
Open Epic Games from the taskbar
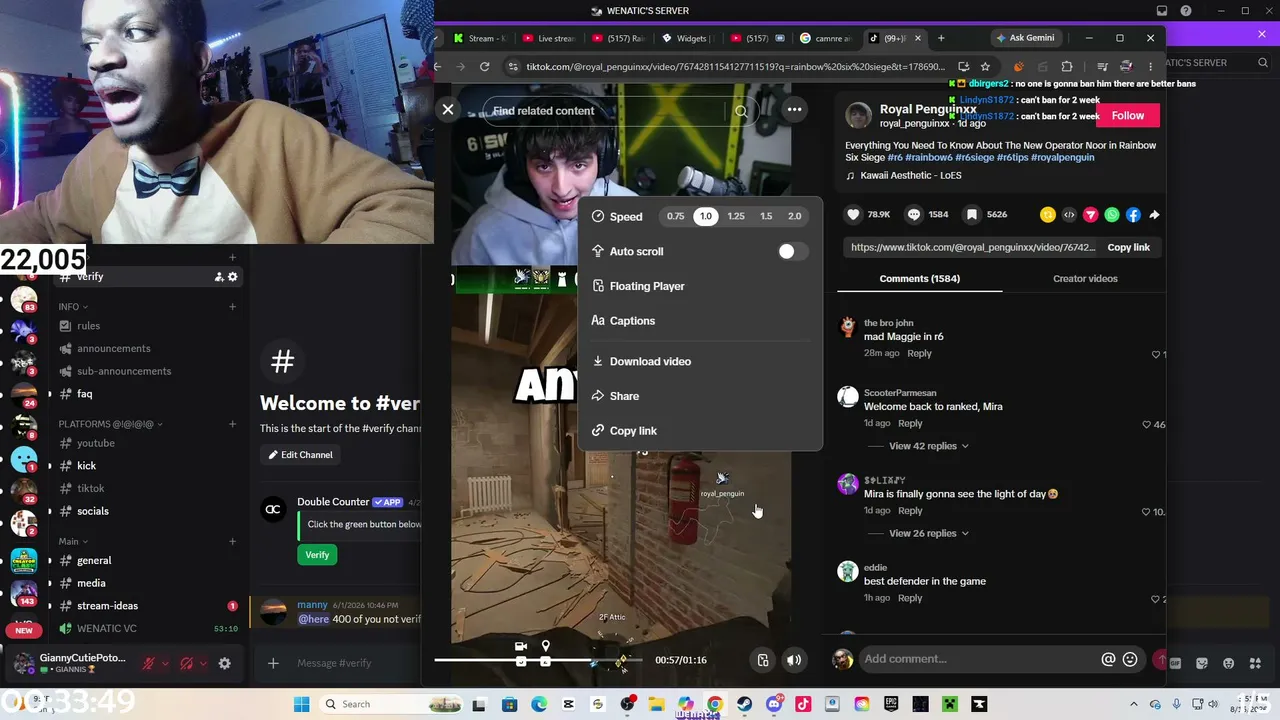point(891,704)
